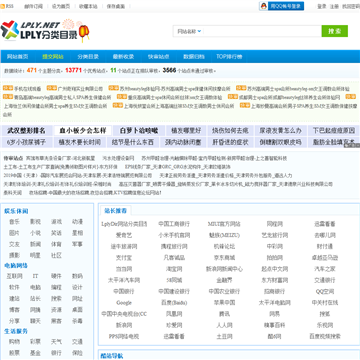Open the 购物 subcategory
Viewport: 360px width, 360px height.
click(14, 342)
